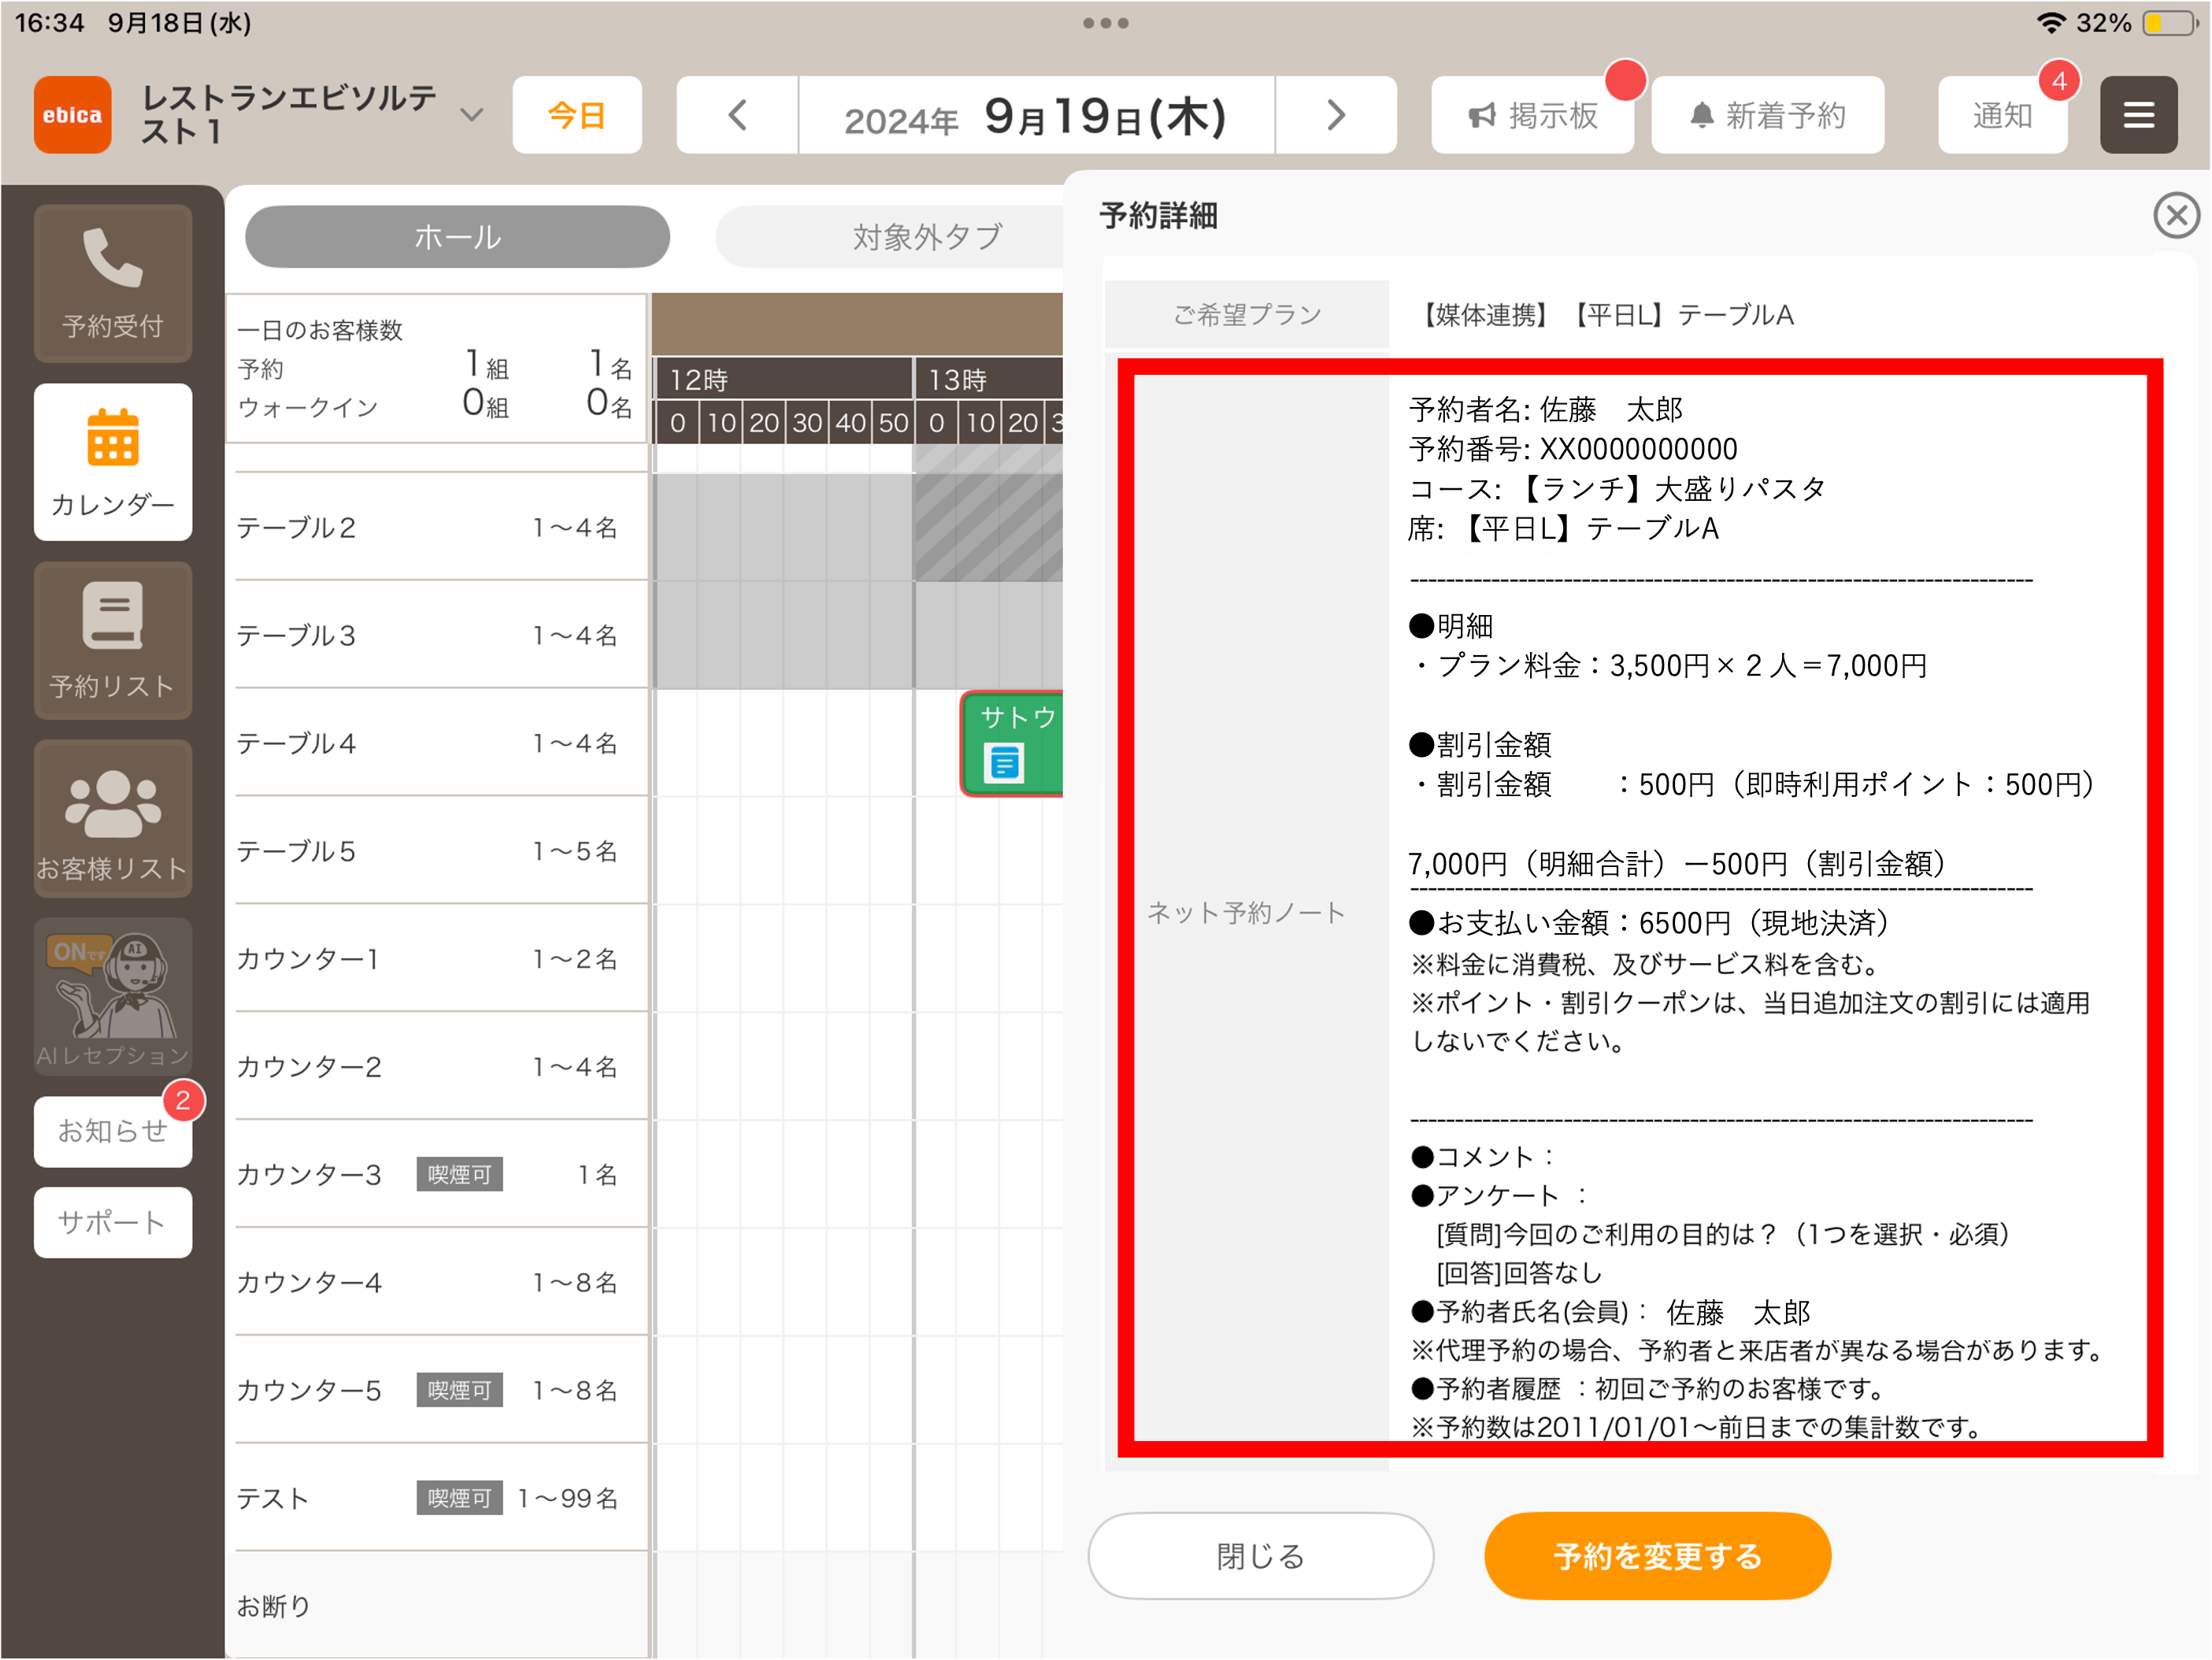Click the 予約を変更する button
The image size is (2212, 1660).
point(1657,1556)
